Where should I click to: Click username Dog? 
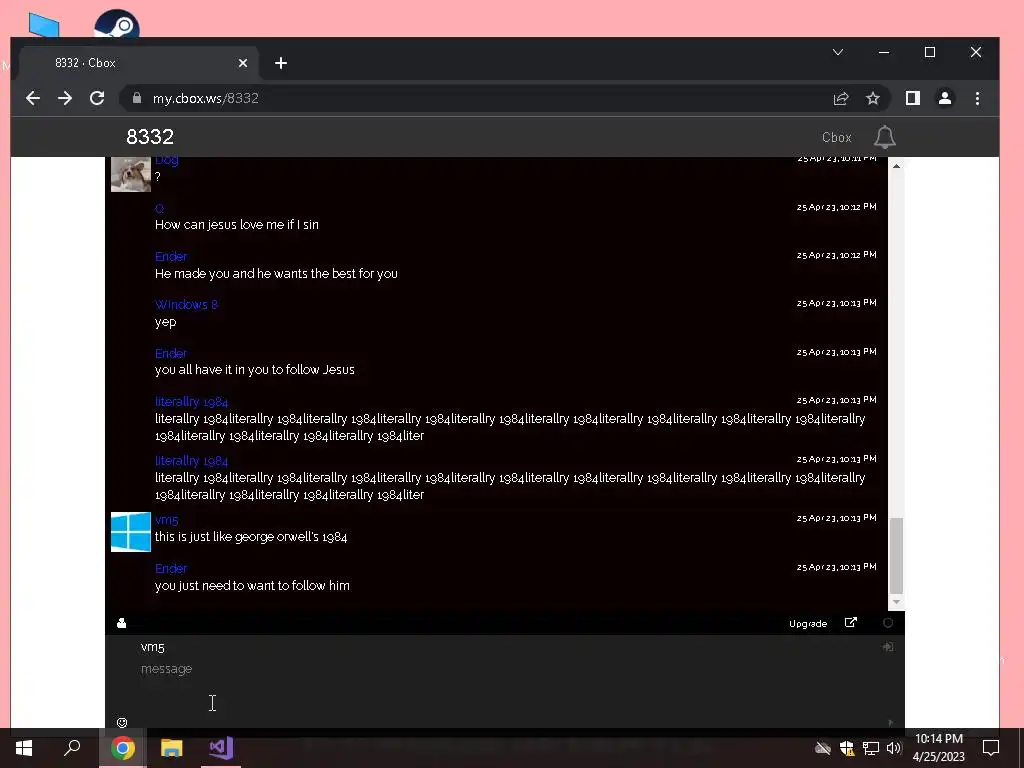167,160
